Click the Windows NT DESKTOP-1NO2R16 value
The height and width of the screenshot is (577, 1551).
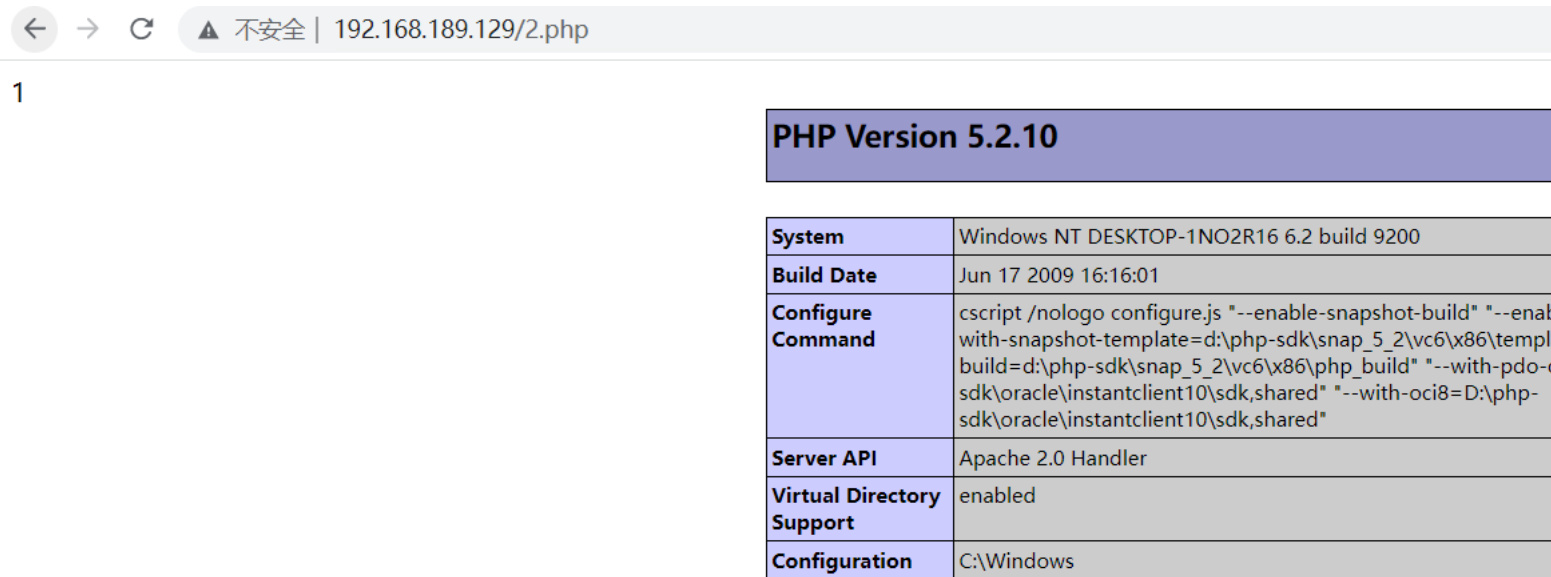click(1188, 238)
